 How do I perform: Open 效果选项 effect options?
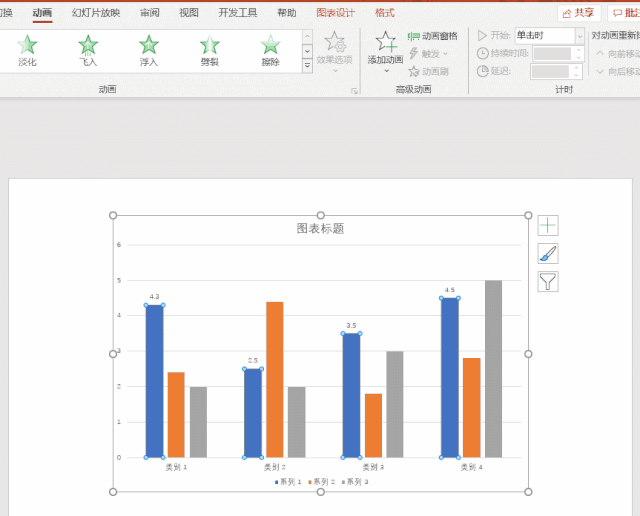(334, 51)
